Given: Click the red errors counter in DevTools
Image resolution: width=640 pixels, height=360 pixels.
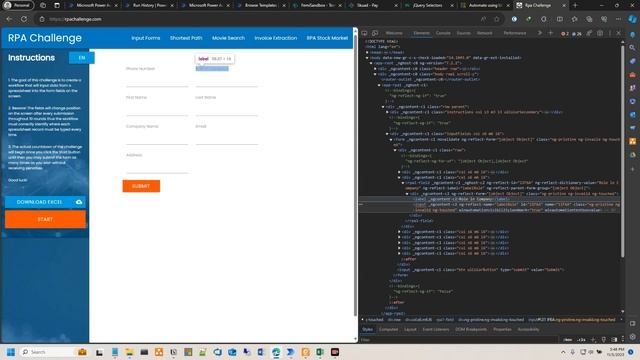Looking at the screenshot, I should click(564, 33).
